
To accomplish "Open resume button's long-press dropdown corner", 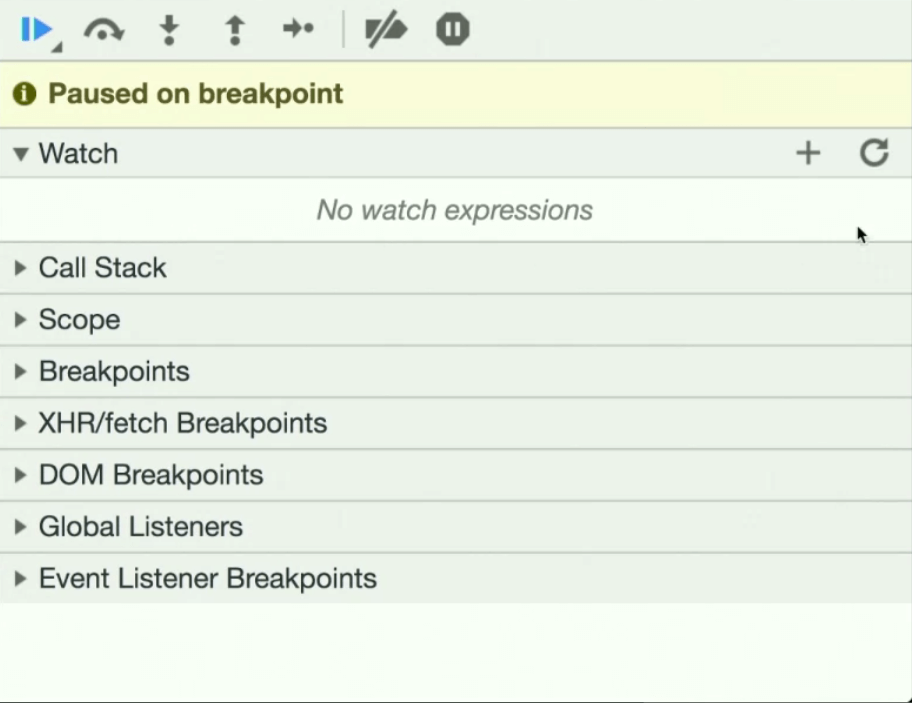I will point(56,48).
